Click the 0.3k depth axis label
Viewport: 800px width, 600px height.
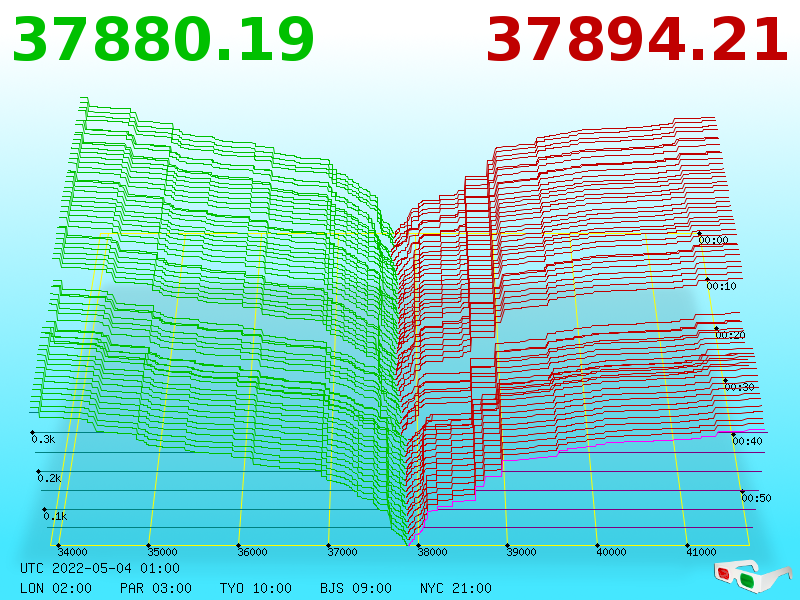pos(43,439)
